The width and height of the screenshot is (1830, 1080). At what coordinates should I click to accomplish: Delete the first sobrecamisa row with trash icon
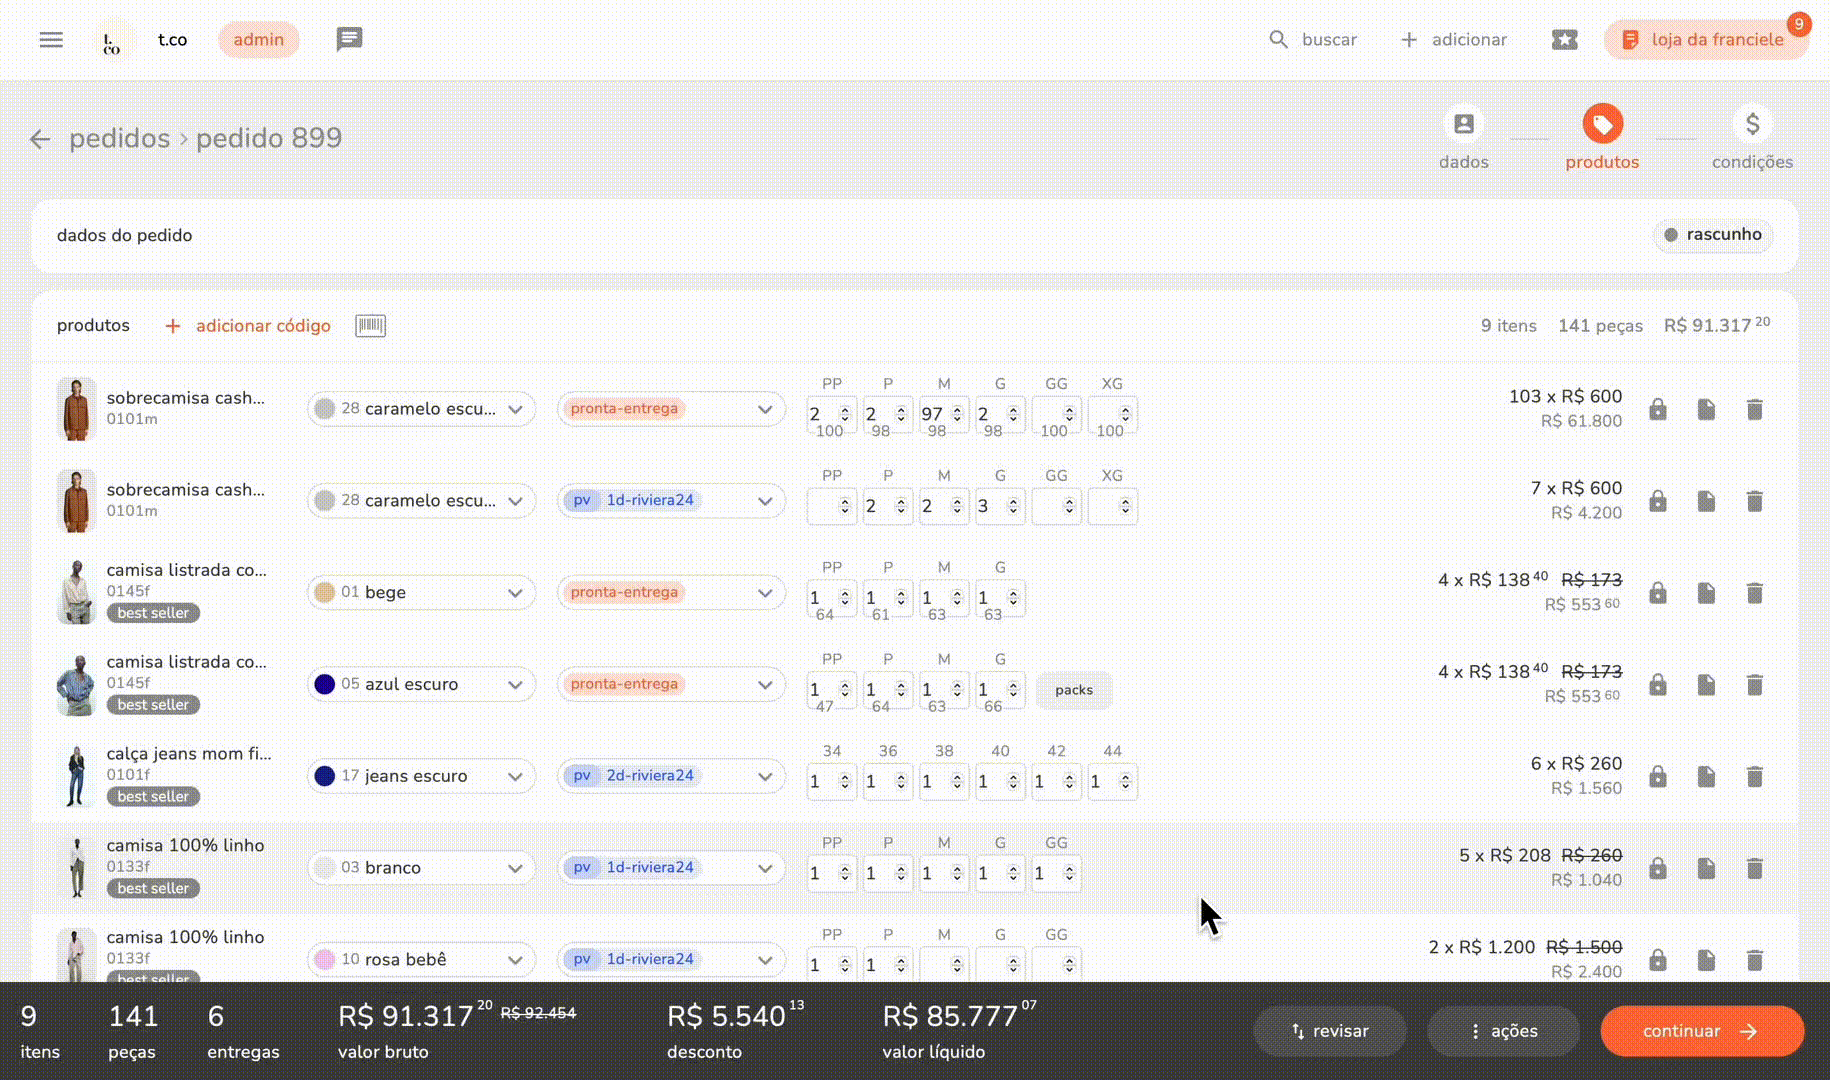click(x=1754, y=409)
